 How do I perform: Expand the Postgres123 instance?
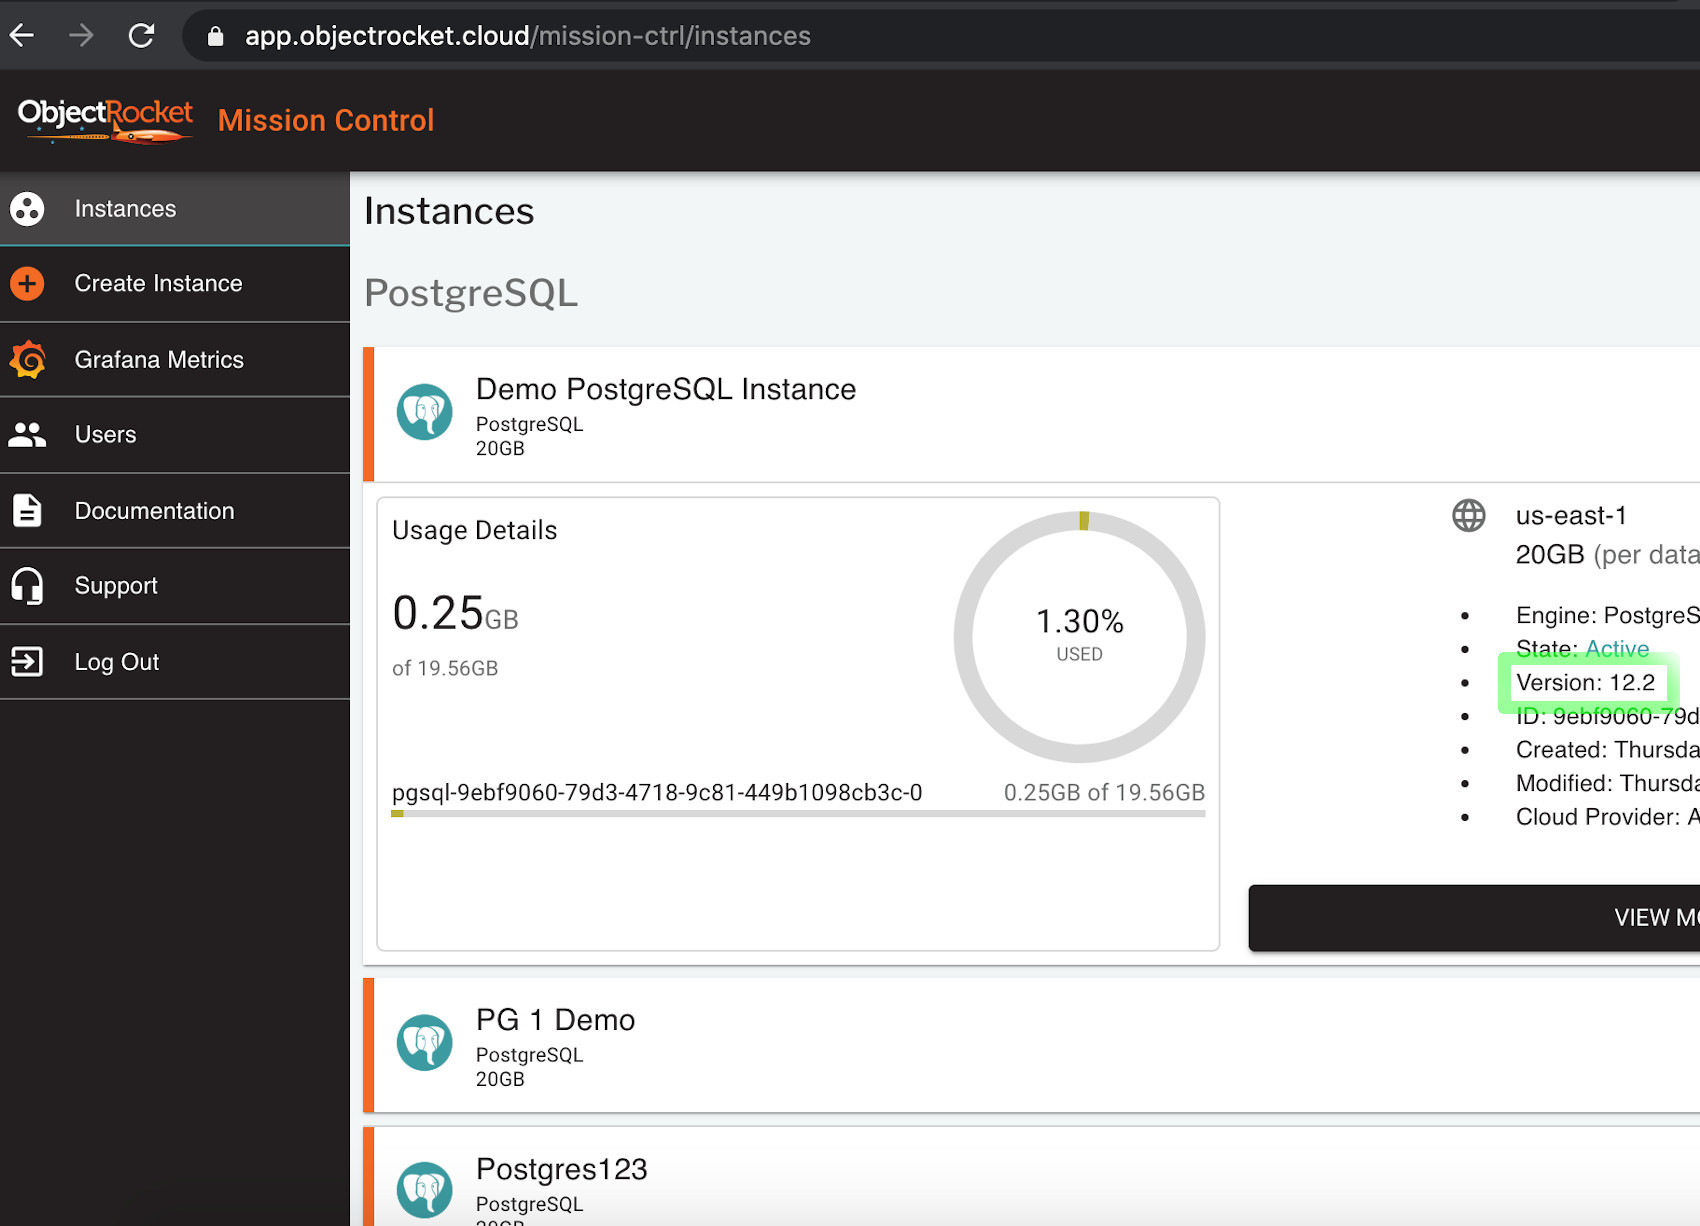[1031, 1177]
